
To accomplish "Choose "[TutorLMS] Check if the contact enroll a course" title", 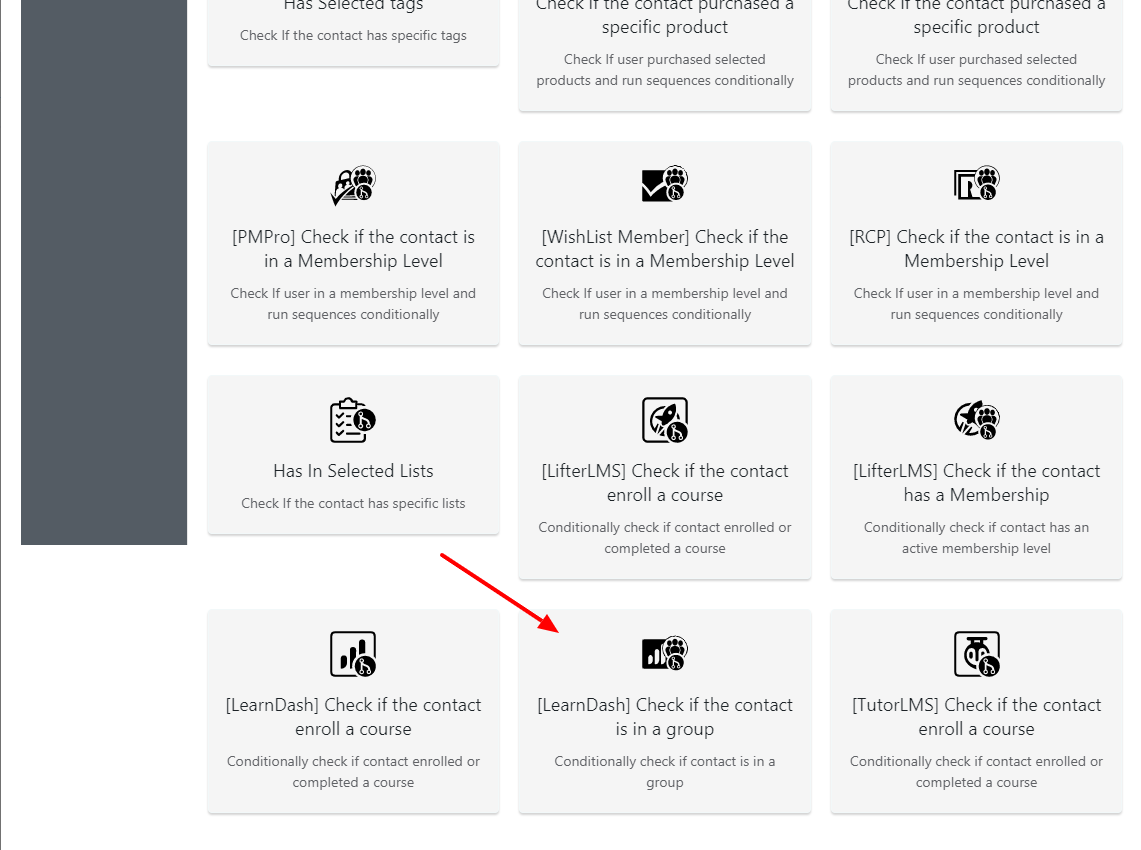I will pyautogui.click(x=977, y=717).
